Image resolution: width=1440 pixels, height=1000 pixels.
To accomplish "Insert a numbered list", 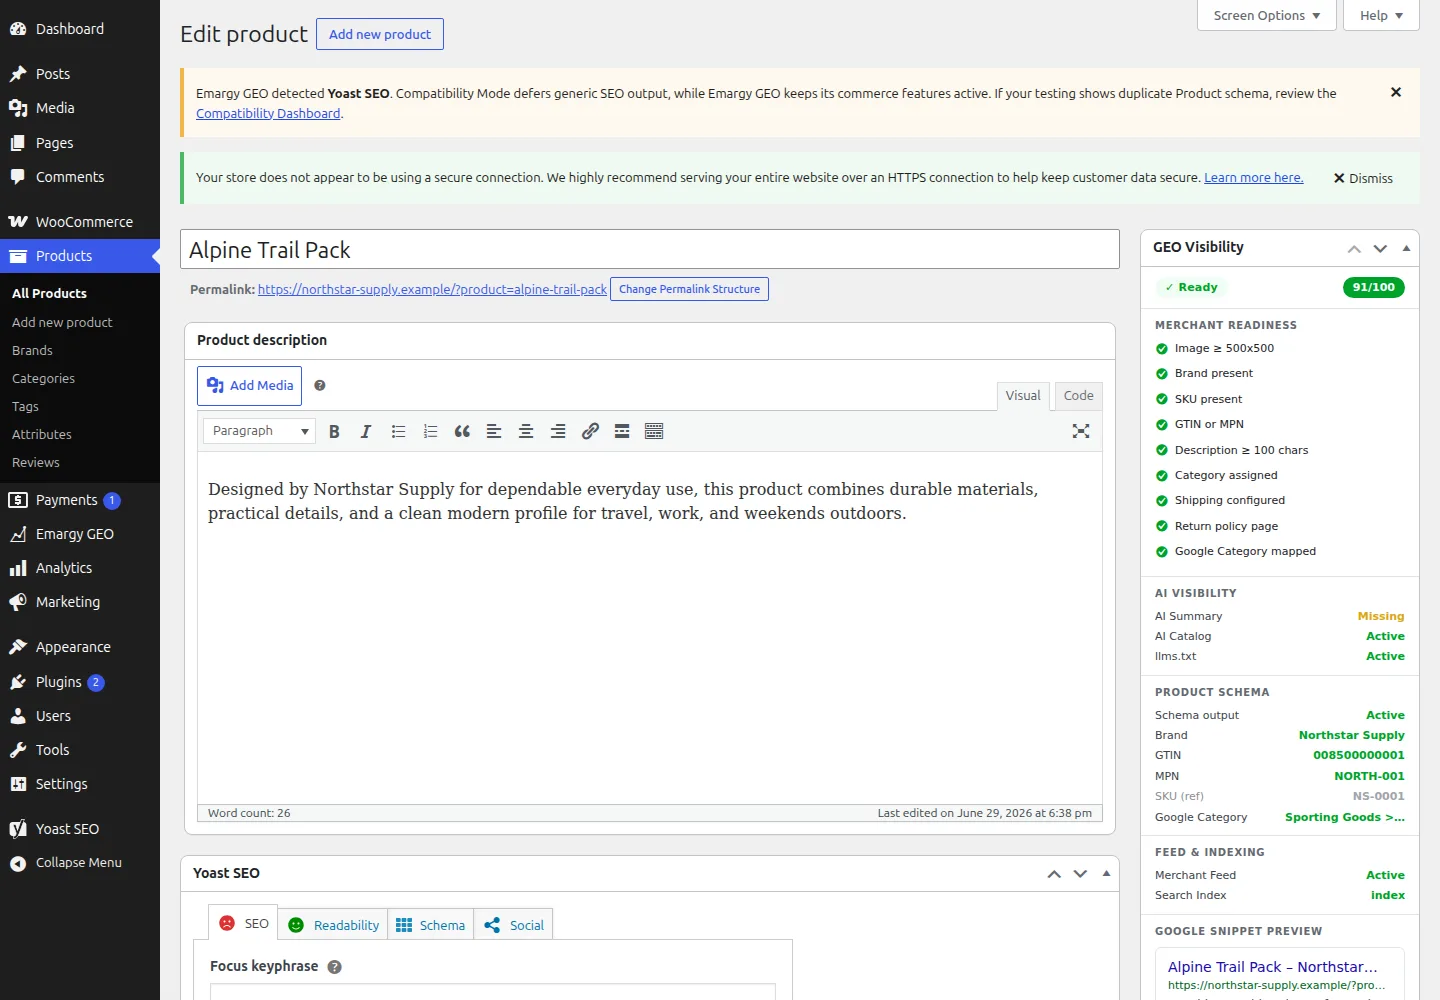I will click(x=430, y=431).
